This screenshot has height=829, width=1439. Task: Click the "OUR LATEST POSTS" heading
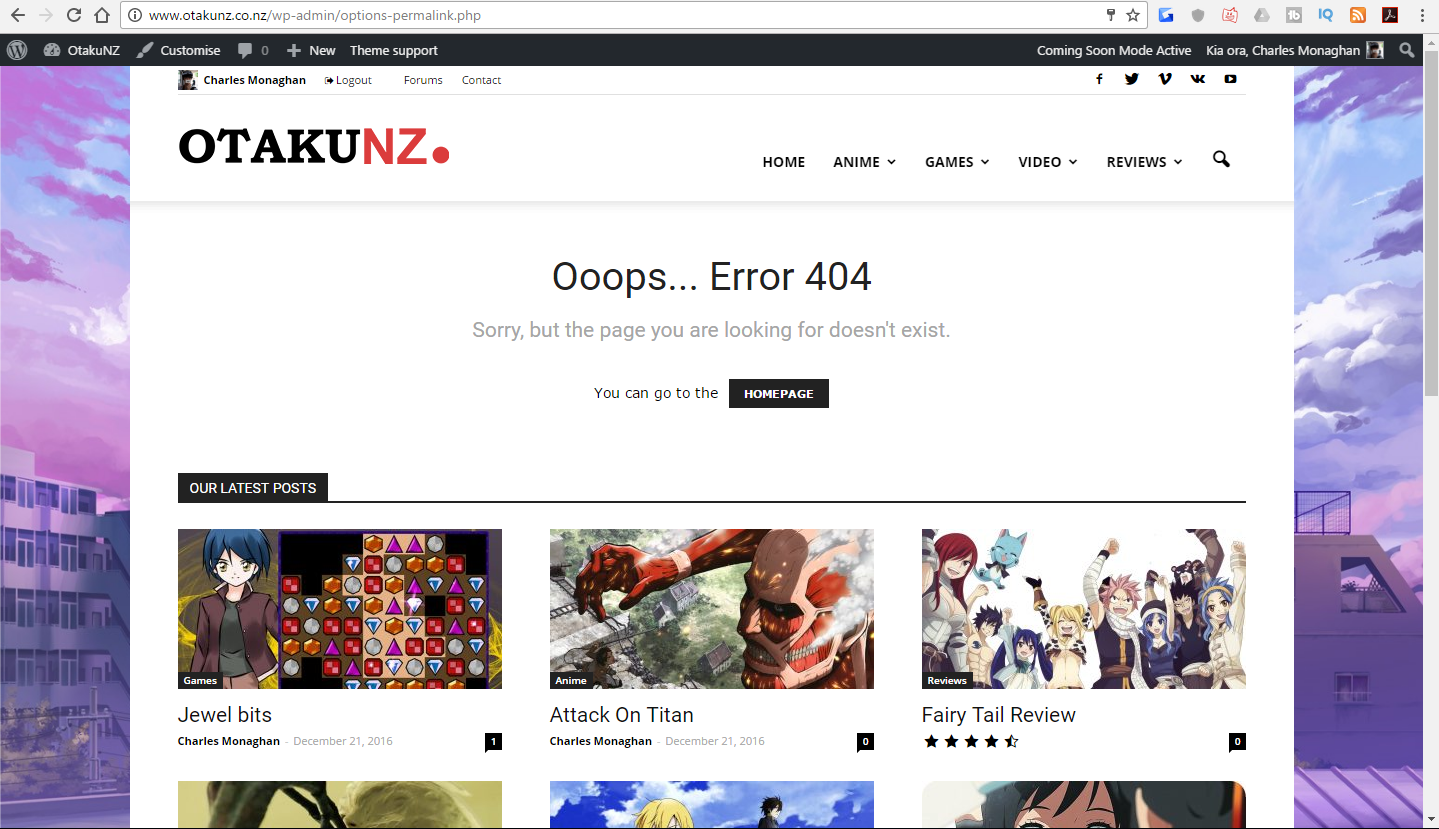click(x=253, y=488)
